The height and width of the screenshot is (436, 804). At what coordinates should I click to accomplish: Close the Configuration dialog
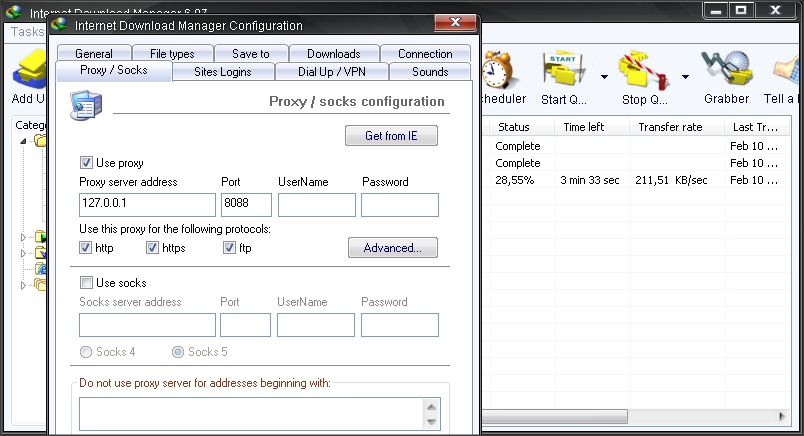coord(455,22)
